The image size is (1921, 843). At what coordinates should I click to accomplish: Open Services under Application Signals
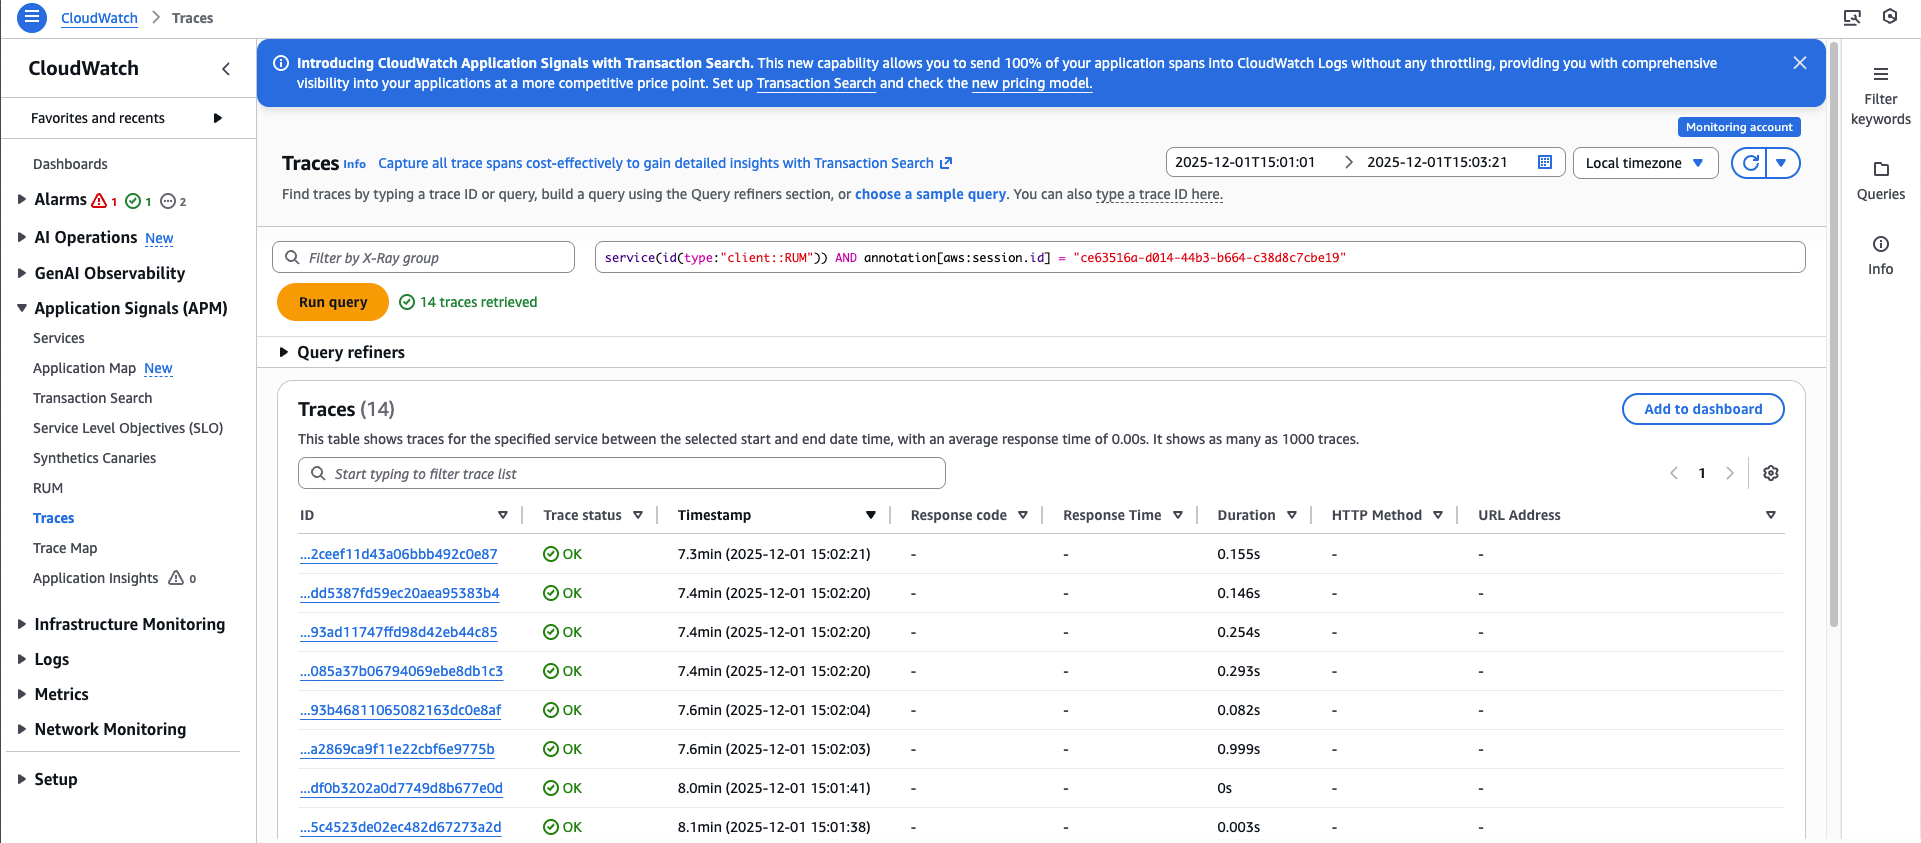click(x=59, y=338)
